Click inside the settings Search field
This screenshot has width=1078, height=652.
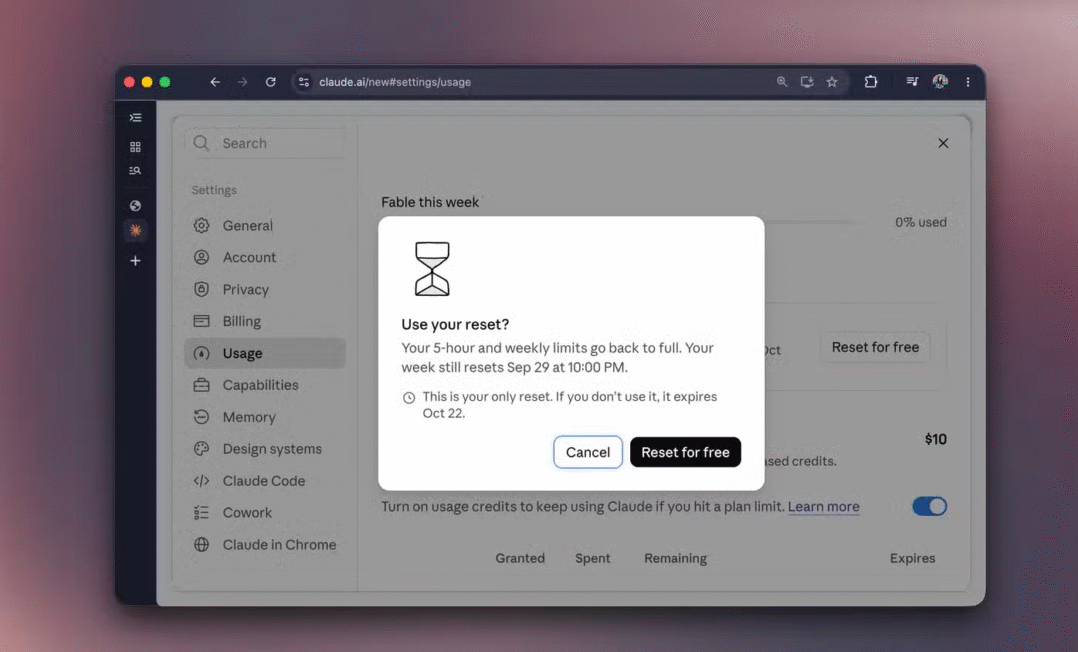(x=265, y=143)
